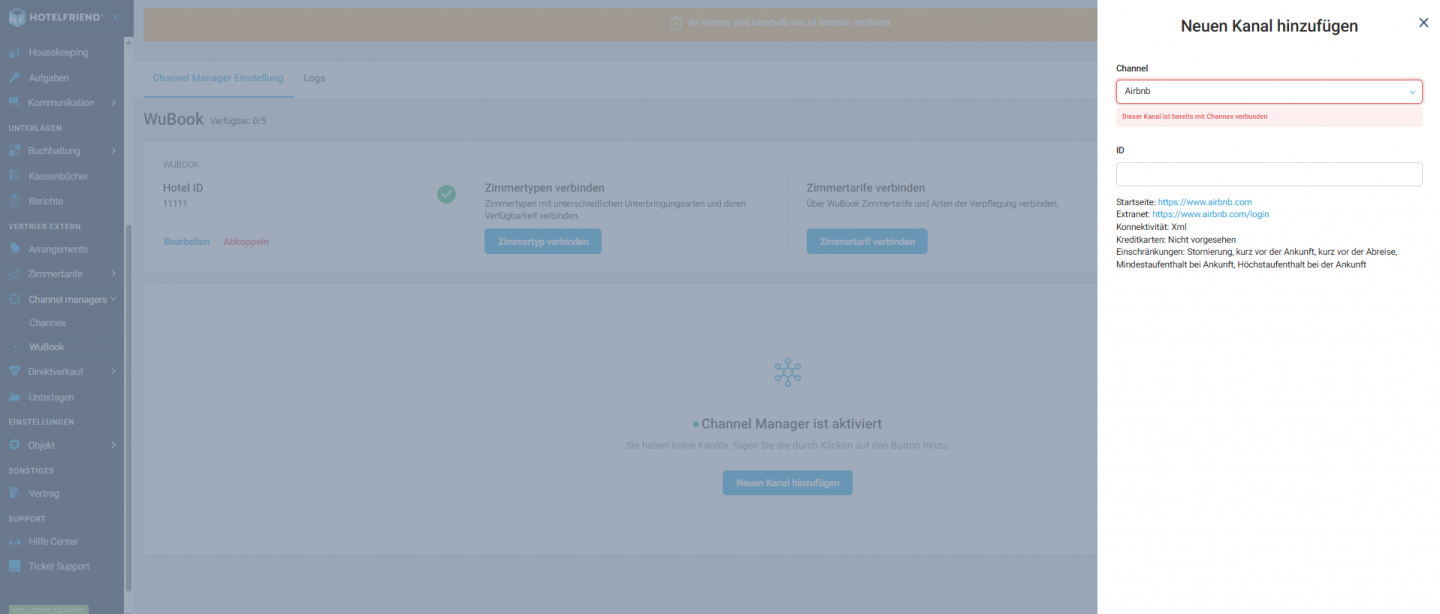Screen dimensions: 1440x614
Task: Click the Zimmertarif verbinden button
Action: point(867,241)
